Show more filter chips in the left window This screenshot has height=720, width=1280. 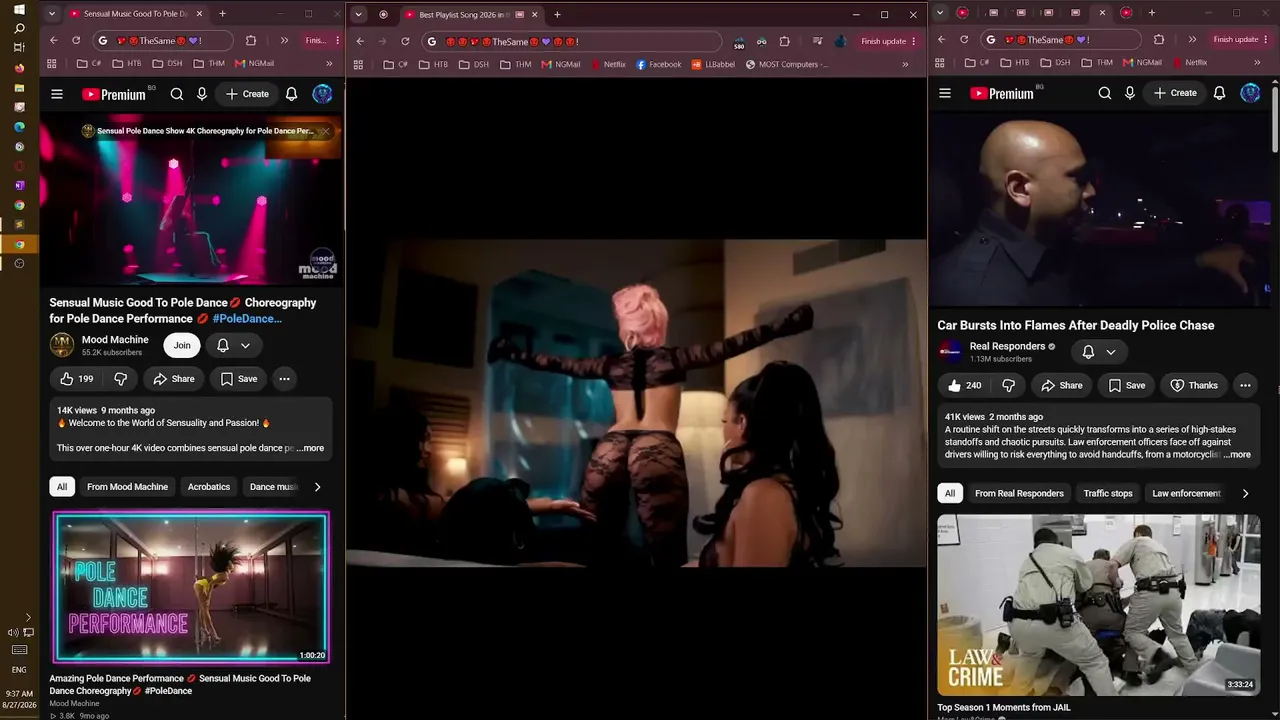(x=317, y=487)
